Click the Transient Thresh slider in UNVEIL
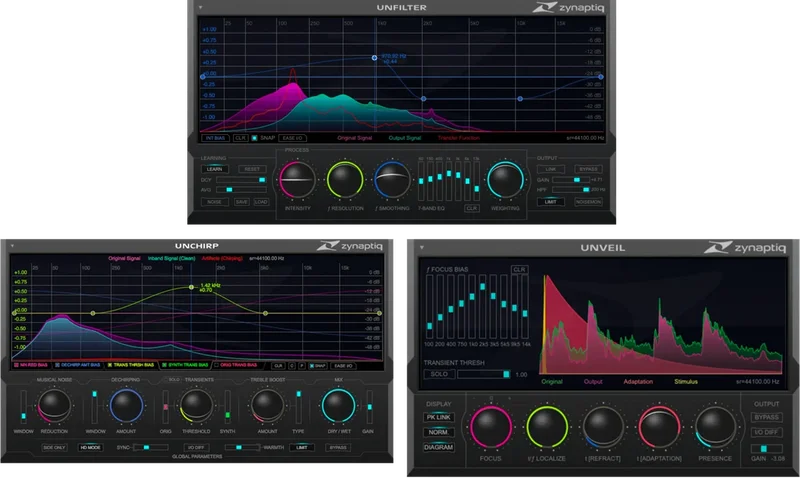Screen dimensions: 800x478 [x=484, y=374]
